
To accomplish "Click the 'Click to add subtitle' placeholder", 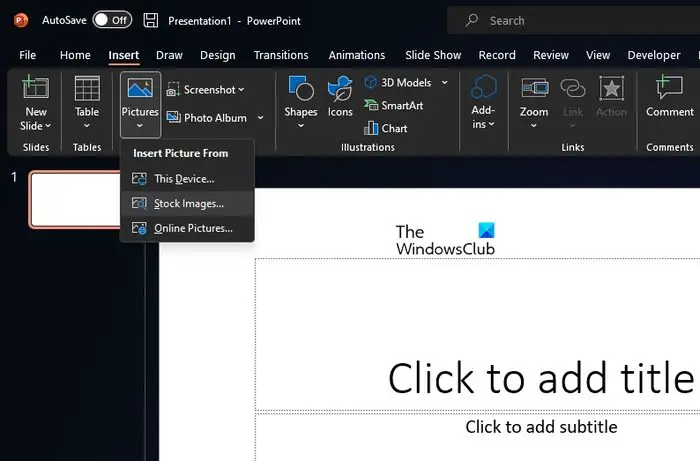I will click(x=541, y=427).
